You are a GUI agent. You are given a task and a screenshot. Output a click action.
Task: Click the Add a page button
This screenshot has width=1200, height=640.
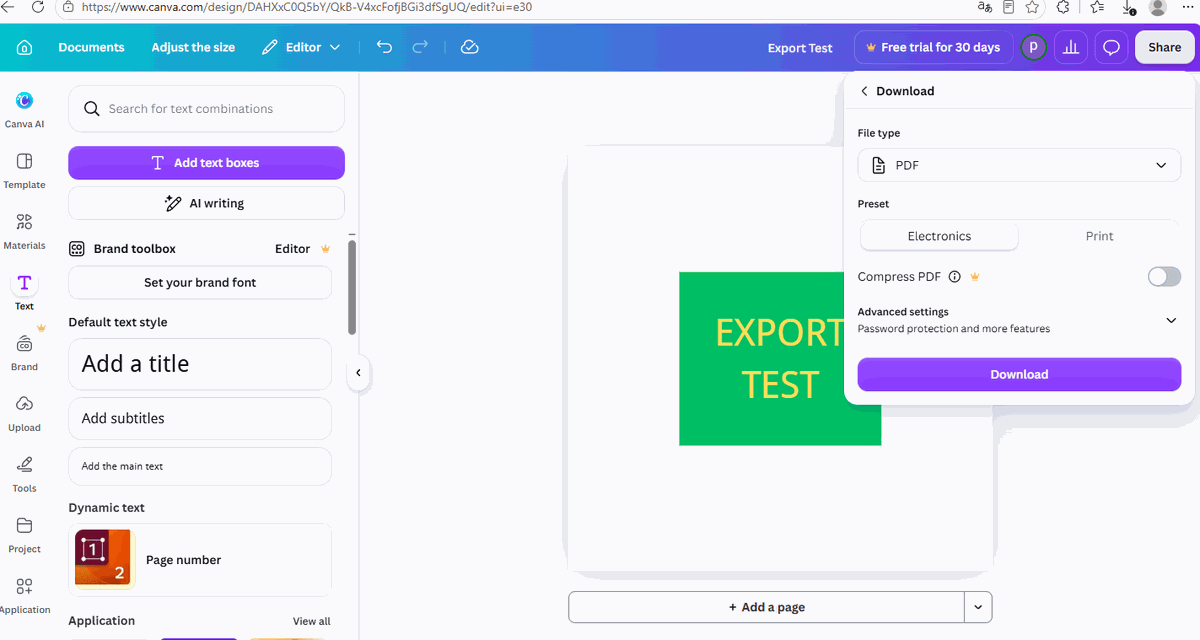point(766,607)
